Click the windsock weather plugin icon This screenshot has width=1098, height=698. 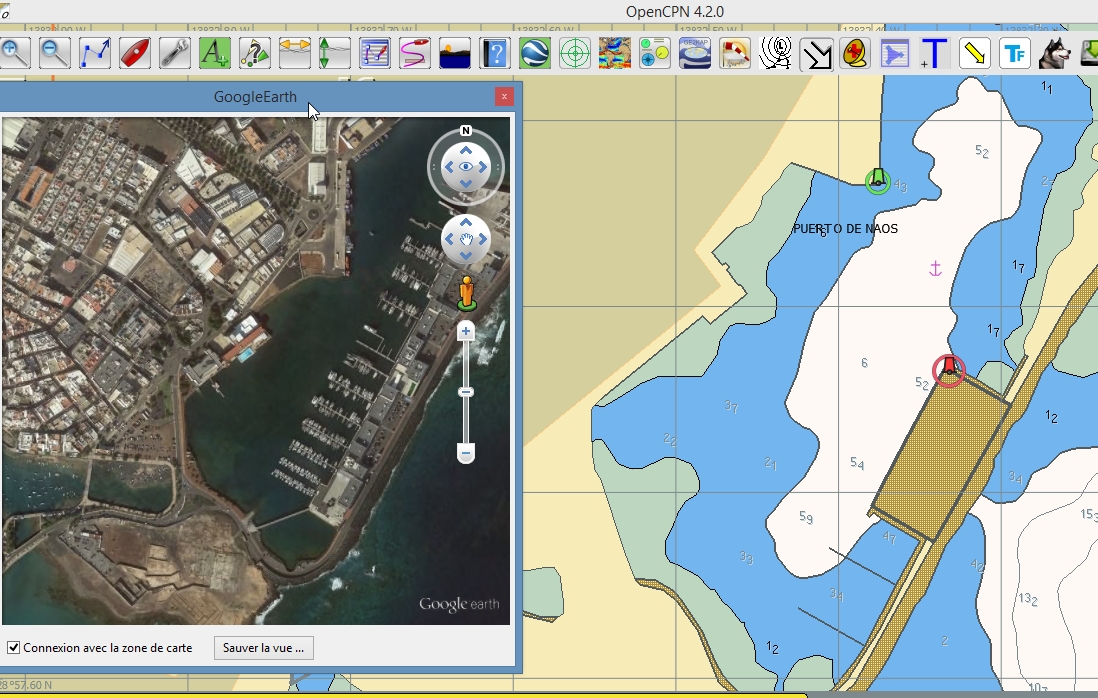(735, 53)
